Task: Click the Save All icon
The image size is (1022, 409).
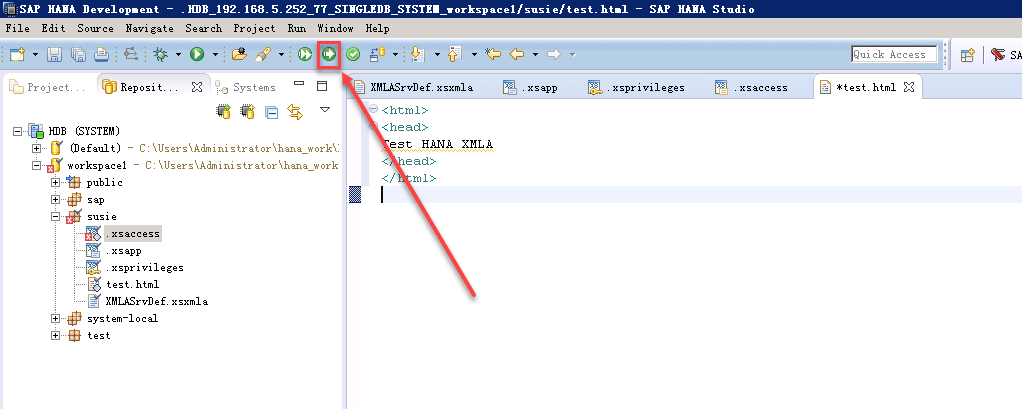Action: [x=78, y=55]
